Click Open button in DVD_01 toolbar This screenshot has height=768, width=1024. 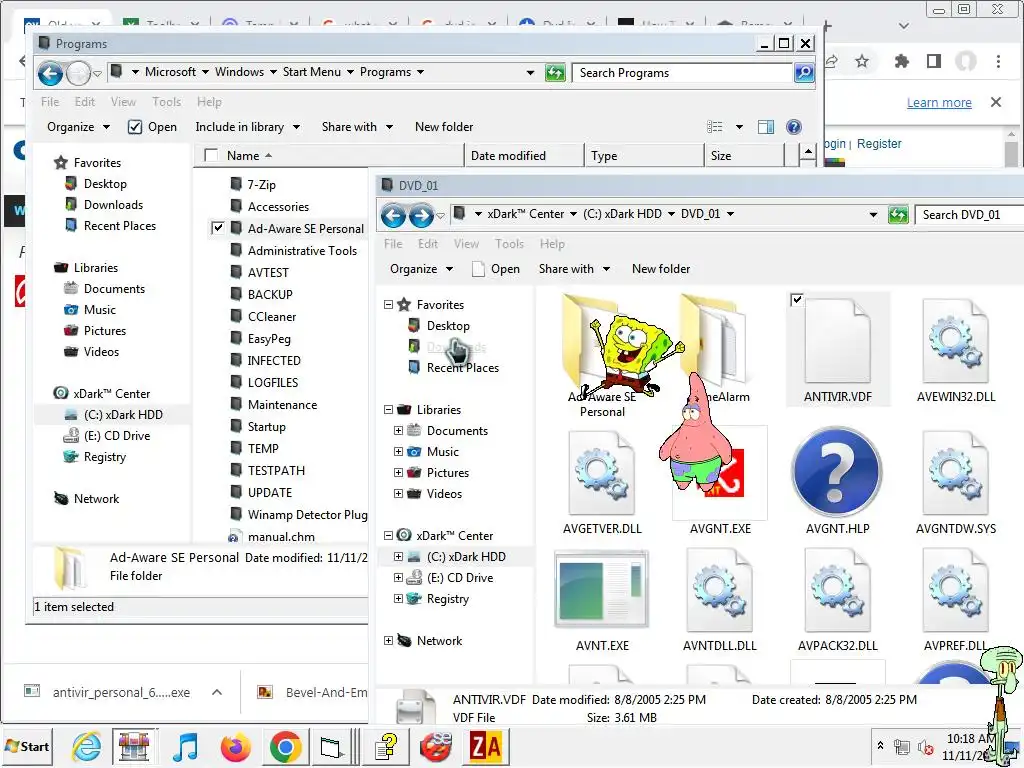pyautogui.click(x=496, y=269)
